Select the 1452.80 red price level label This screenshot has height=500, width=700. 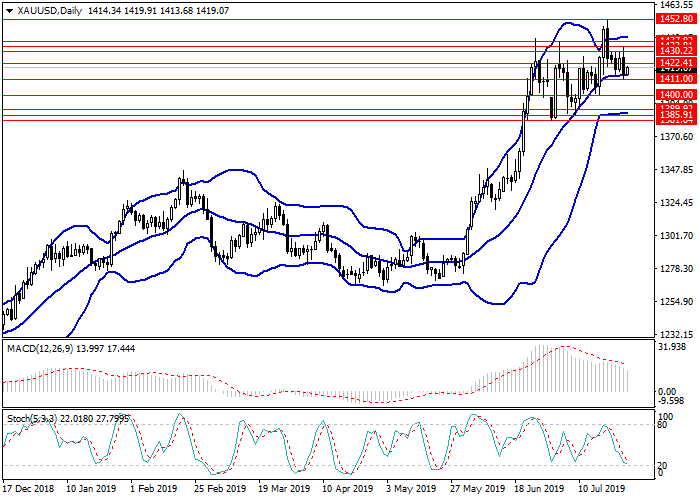676,18
